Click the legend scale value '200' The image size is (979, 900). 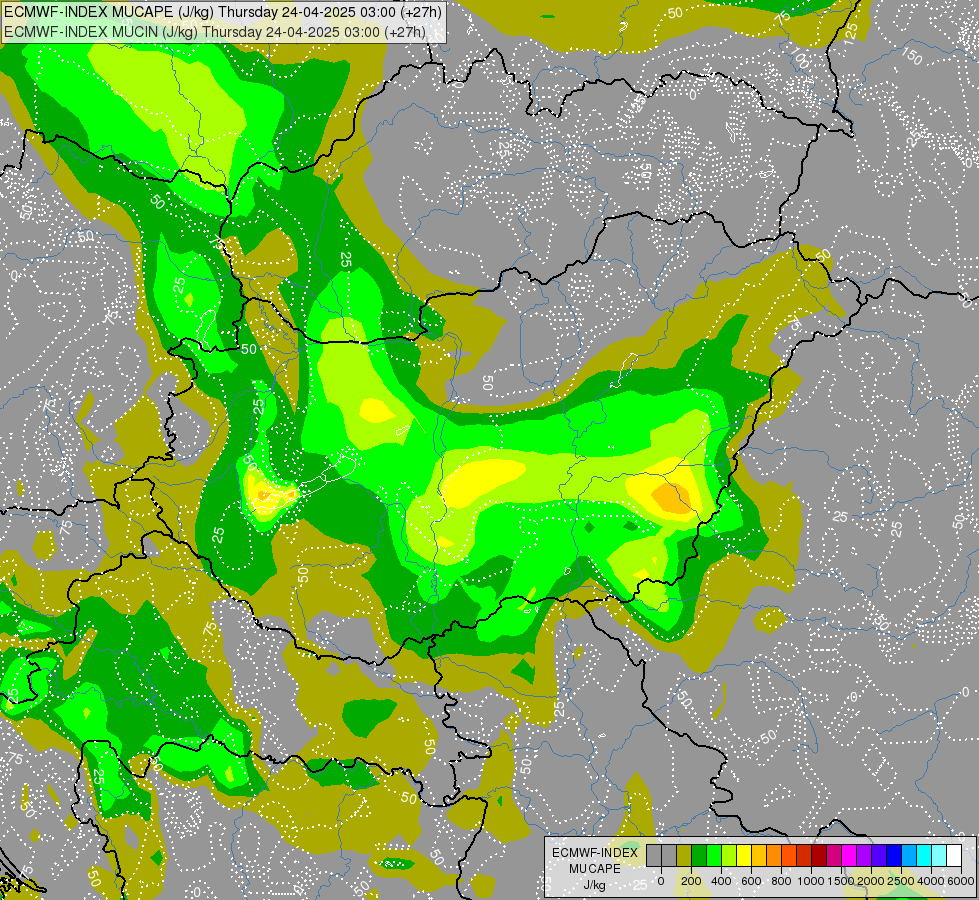coord(691,881)
